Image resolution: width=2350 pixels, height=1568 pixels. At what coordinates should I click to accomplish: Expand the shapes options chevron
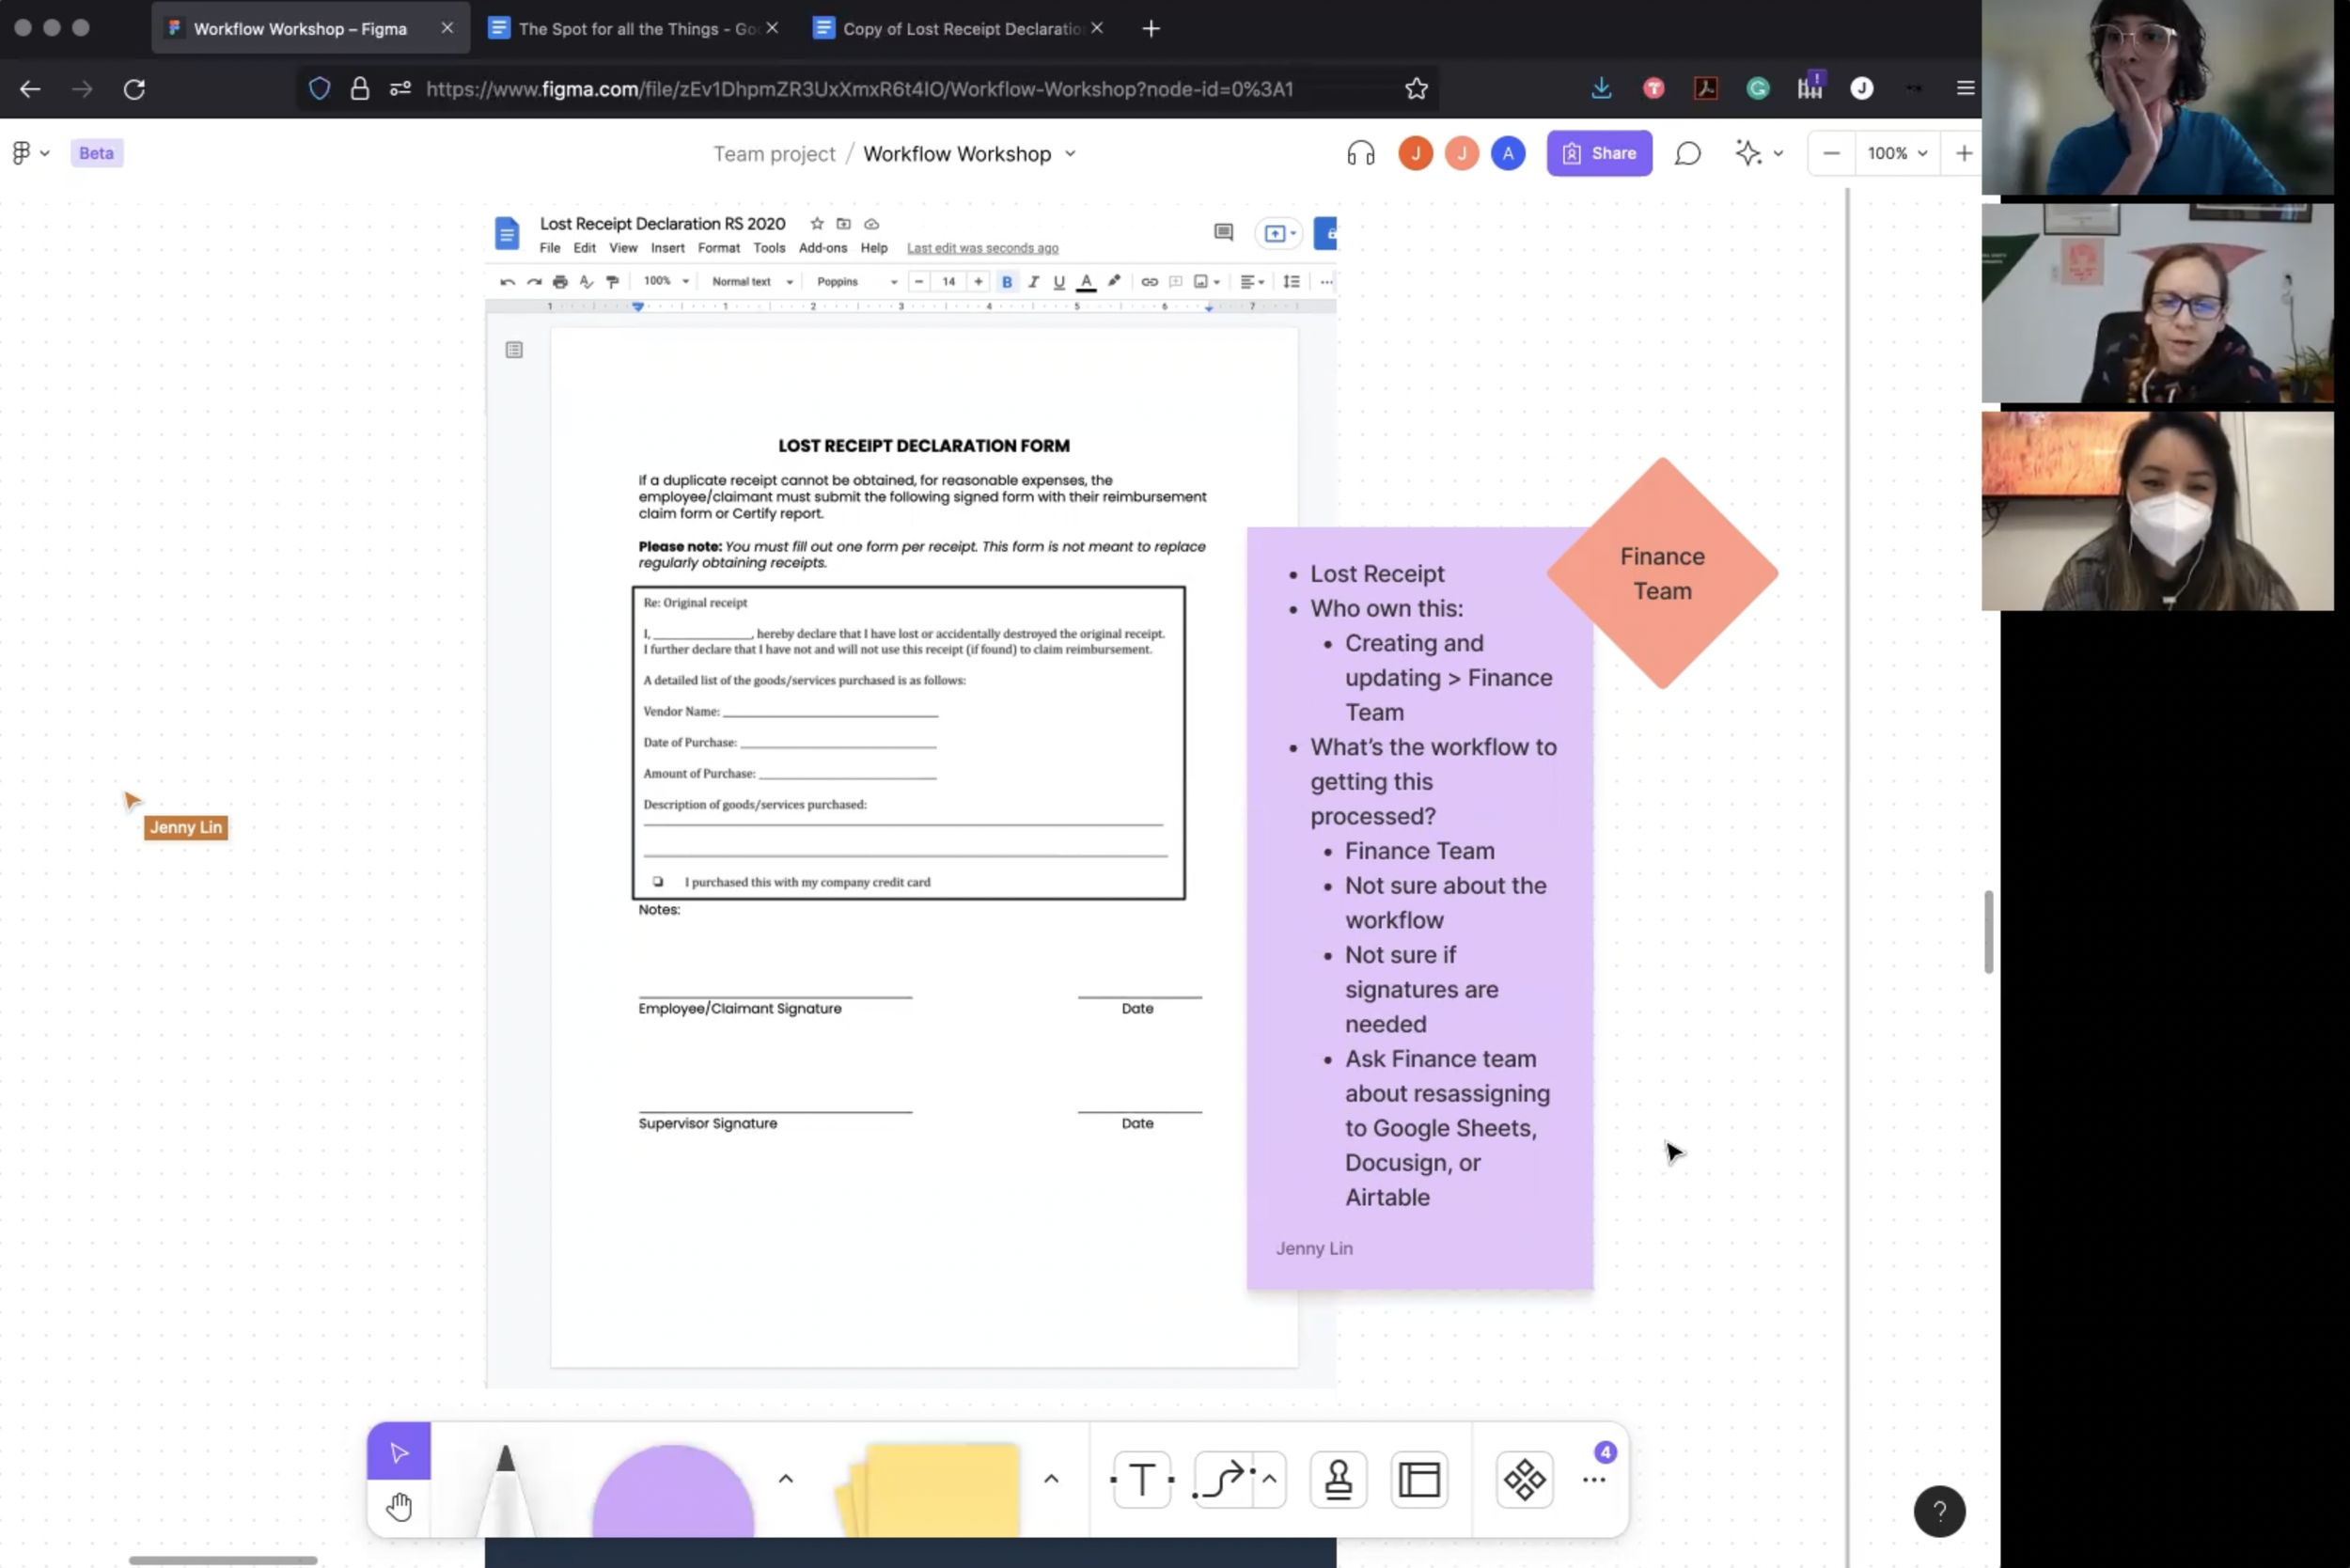pos(785,1478)
